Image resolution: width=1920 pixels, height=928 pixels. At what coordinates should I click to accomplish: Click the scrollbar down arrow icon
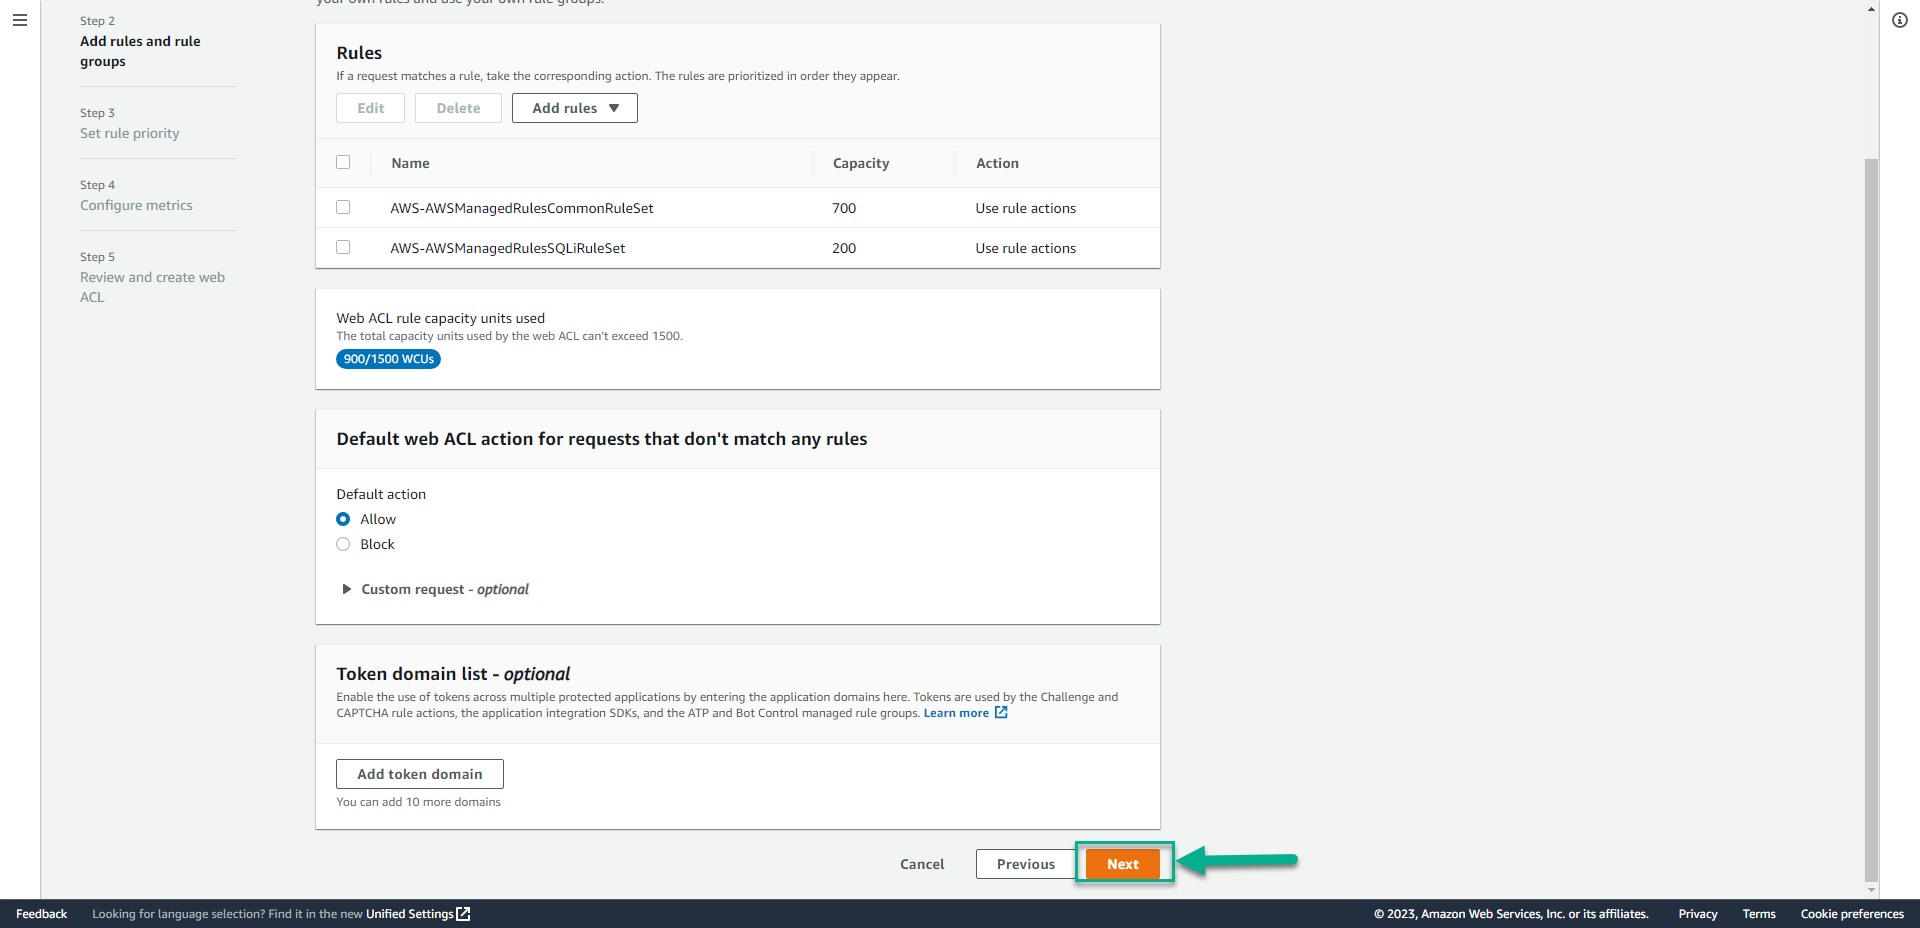point(1871,891)
